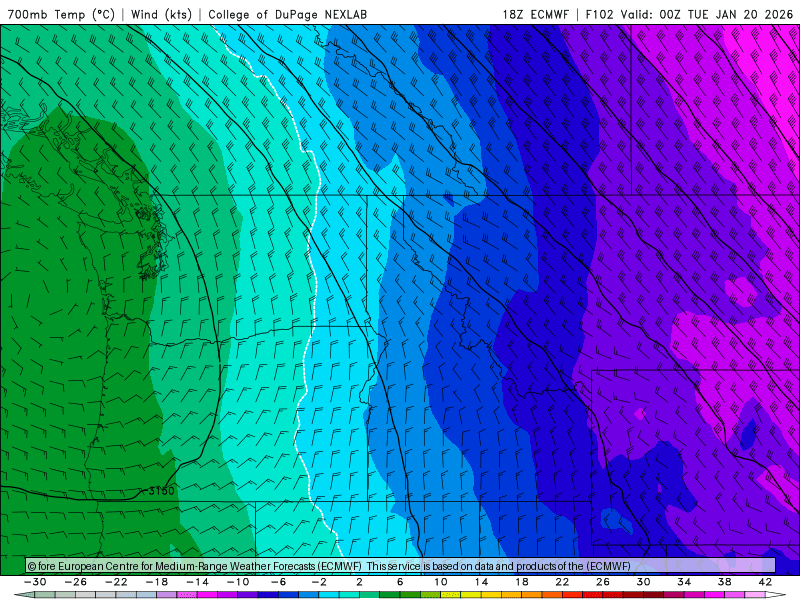Select the 30 value on the temperature scale
This screenshot has height=600, width=800.
click(643, 582)
